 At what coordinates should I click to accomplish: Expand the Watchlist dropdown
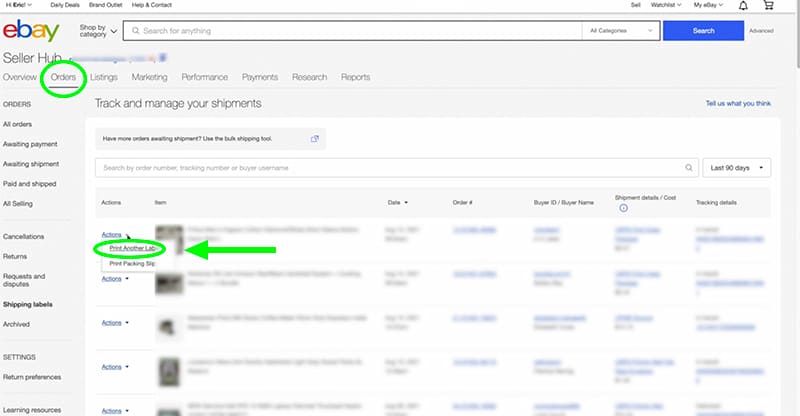[666, 5]
